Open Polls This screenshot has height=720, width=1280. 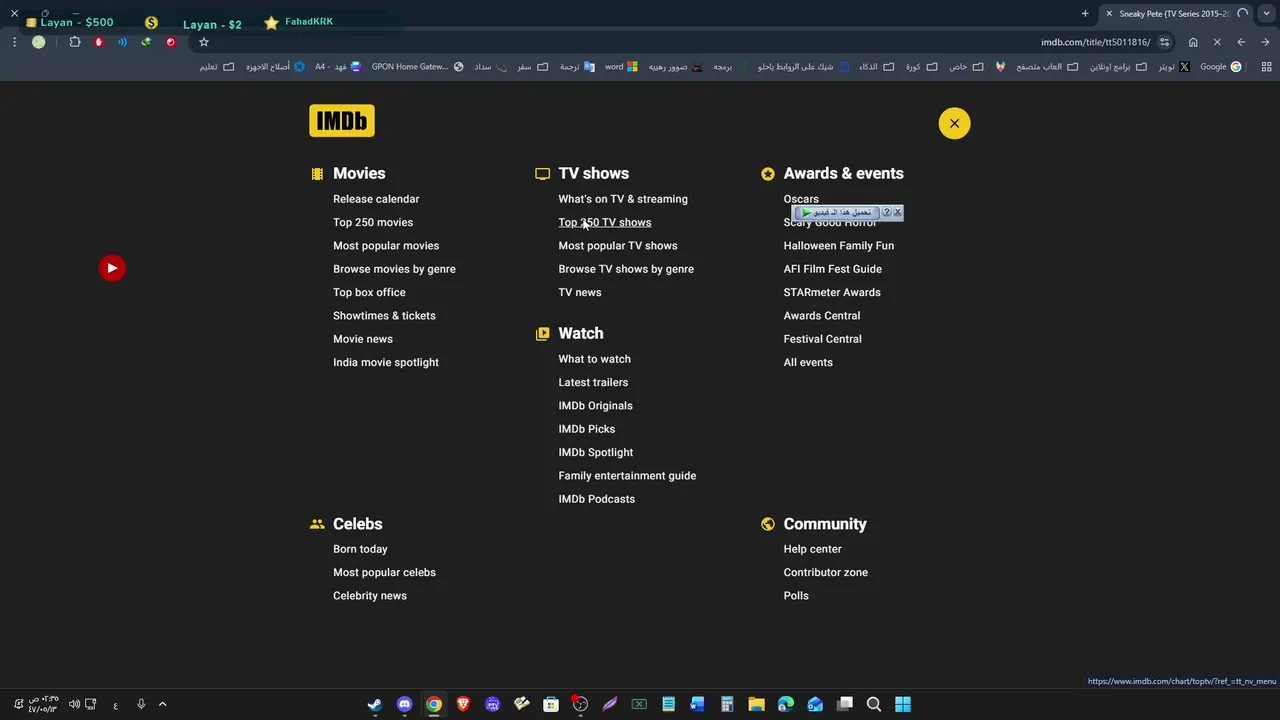(796, 596)
